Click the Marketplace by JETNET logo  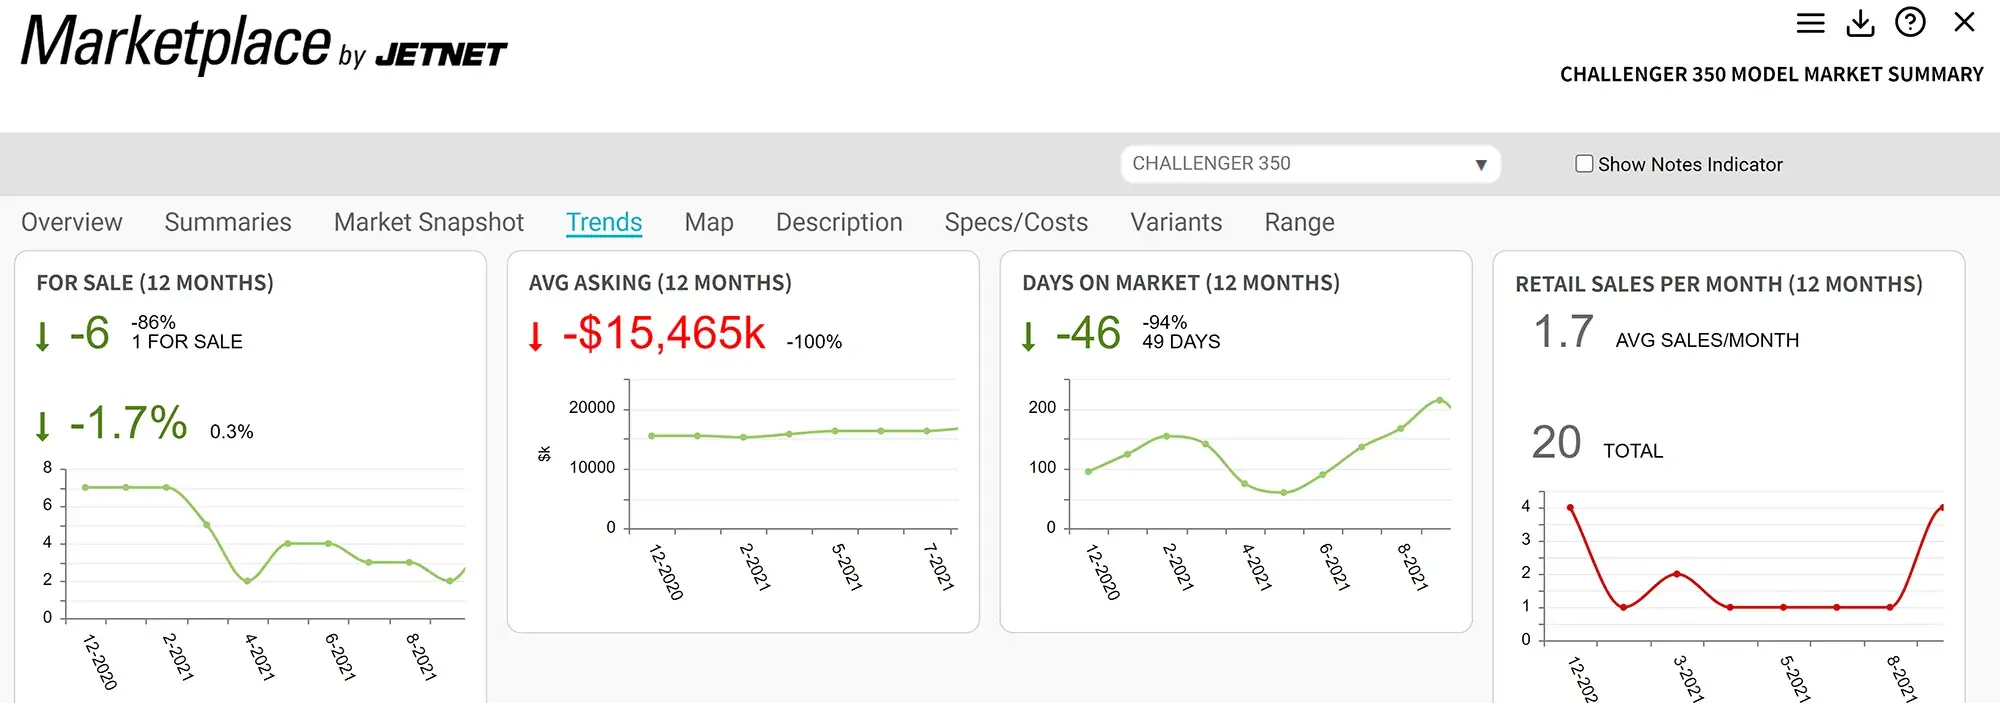coord(263,45)
